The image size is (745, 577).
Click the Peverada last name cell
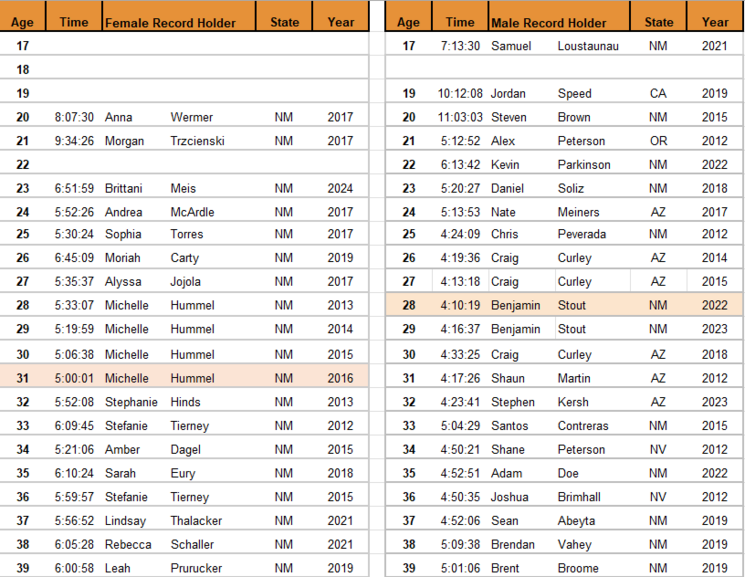pyautogui.click(x=582, y=234)
